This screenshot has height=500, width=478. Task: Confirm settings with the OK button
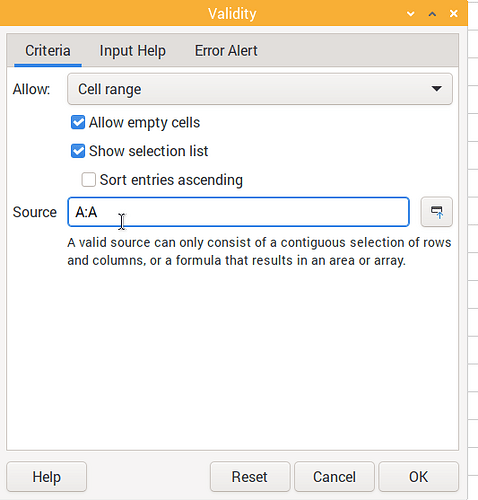[418, 477]
